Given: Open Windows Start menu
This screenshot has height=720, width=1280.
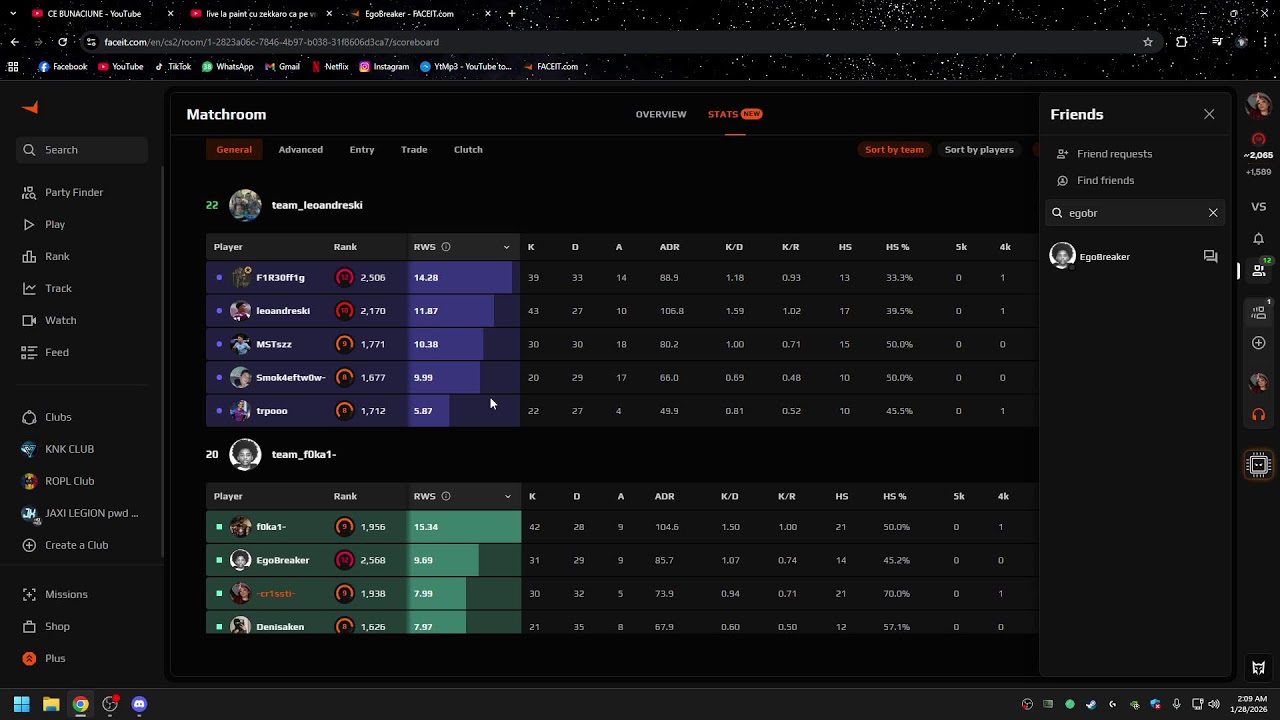Looking at the screenshot, I should [x=21, y=704].
